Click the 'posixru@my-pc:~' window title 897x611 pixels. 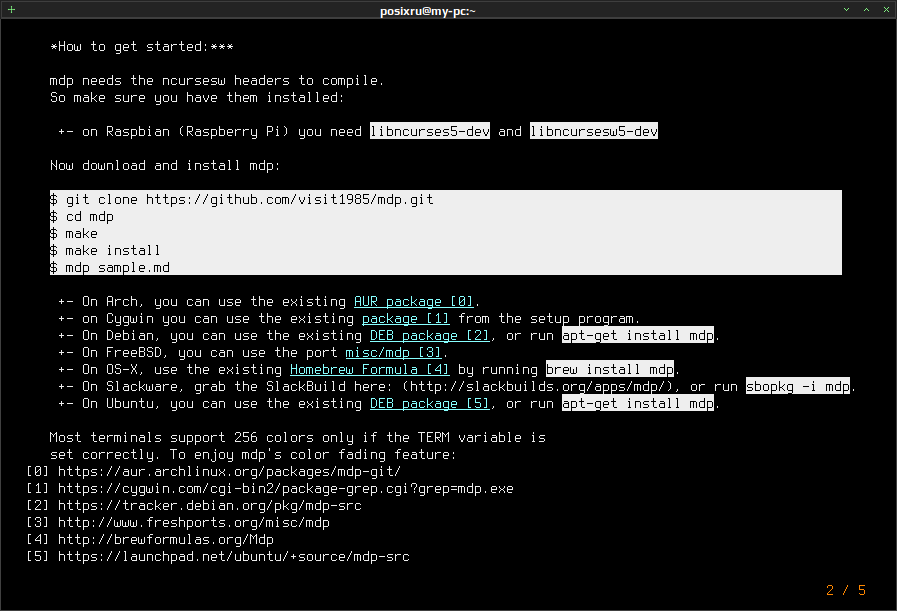428,11
